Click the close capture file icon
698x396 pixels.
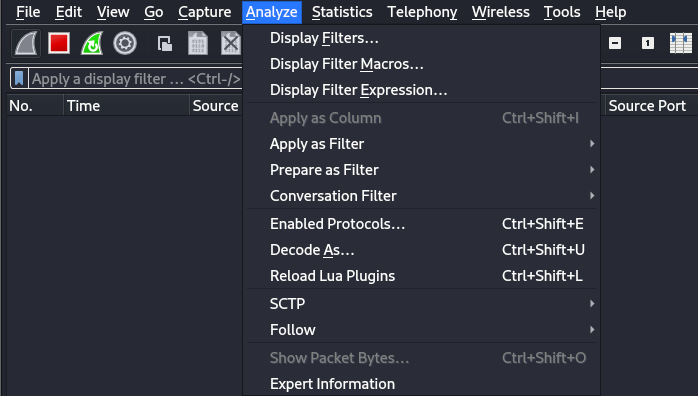coord(231,44)
